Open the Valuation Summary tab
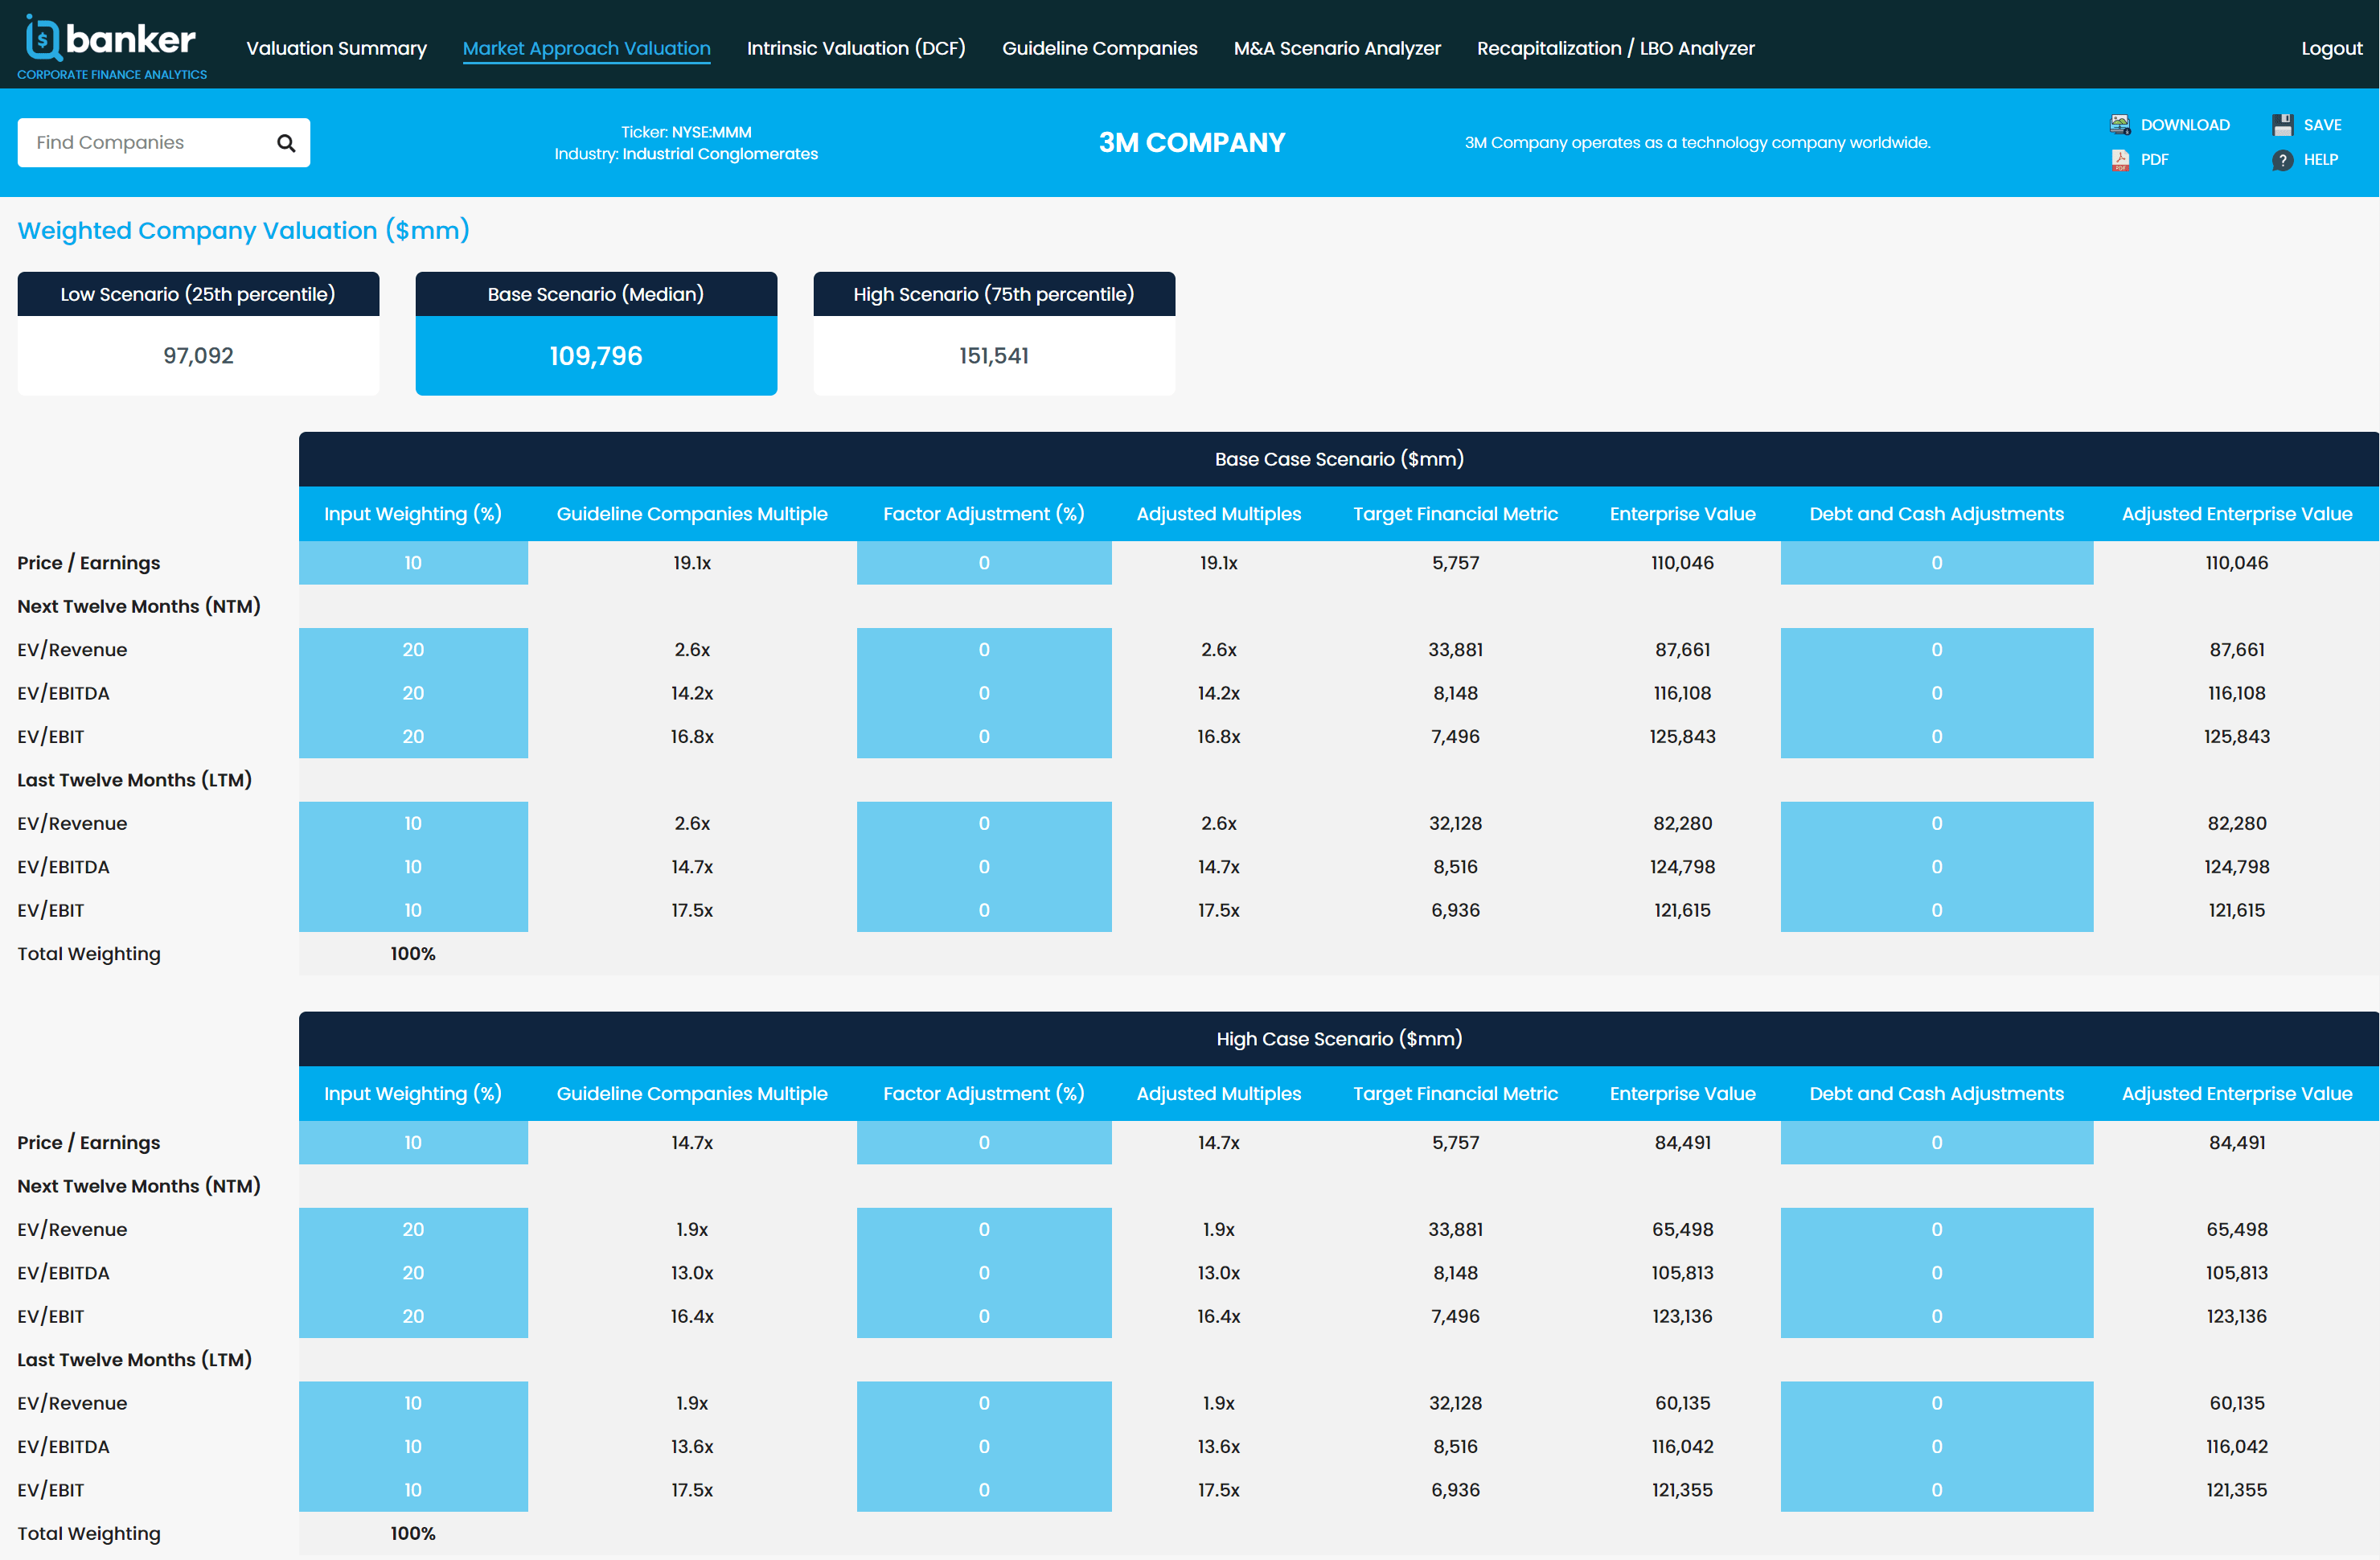 click(x=336, y=48)
